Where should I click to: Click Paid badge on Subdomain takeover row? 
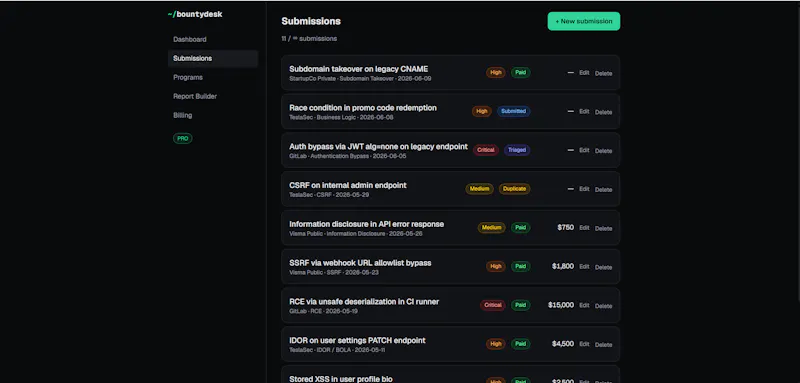coord(520,72)
